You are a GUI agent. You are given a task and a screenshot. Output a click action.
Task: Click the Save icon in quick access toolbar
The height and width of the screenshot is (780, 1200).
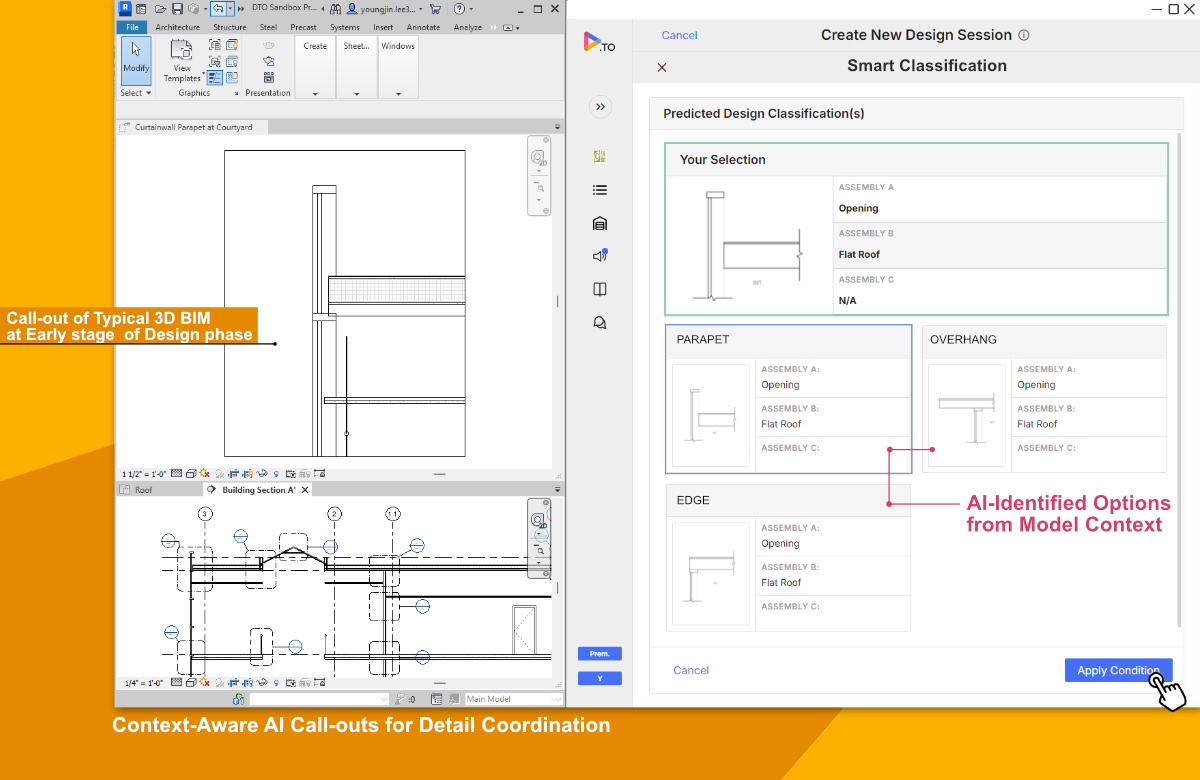[177, 9]
